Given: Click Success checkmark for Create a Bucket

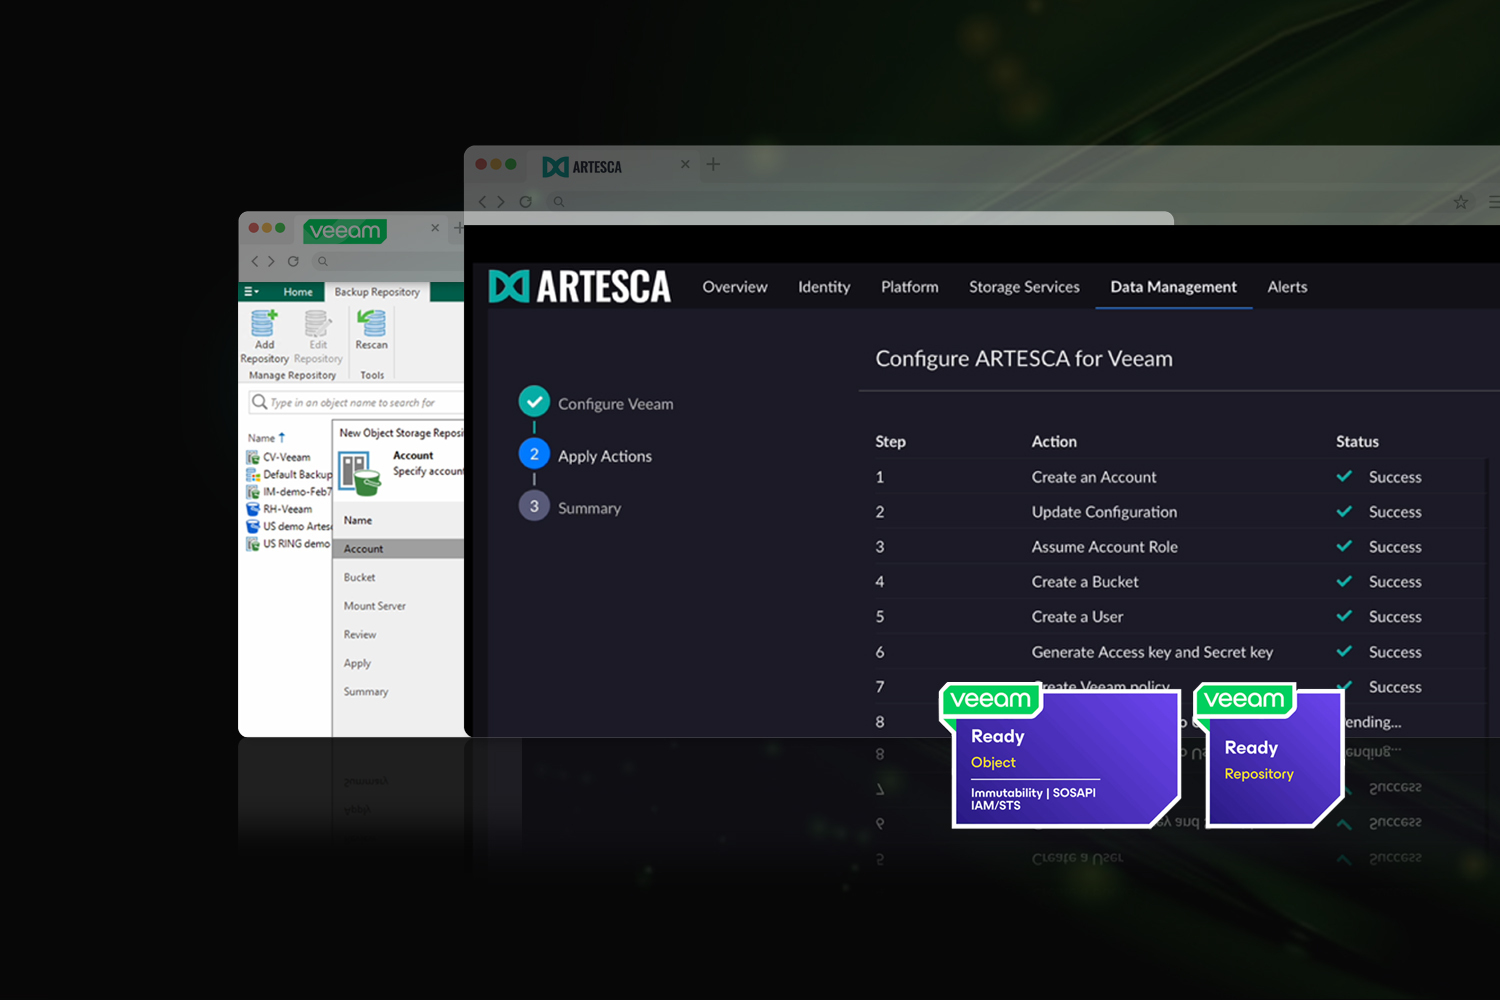Looking at the screenshot, I should pos(1344,581).
